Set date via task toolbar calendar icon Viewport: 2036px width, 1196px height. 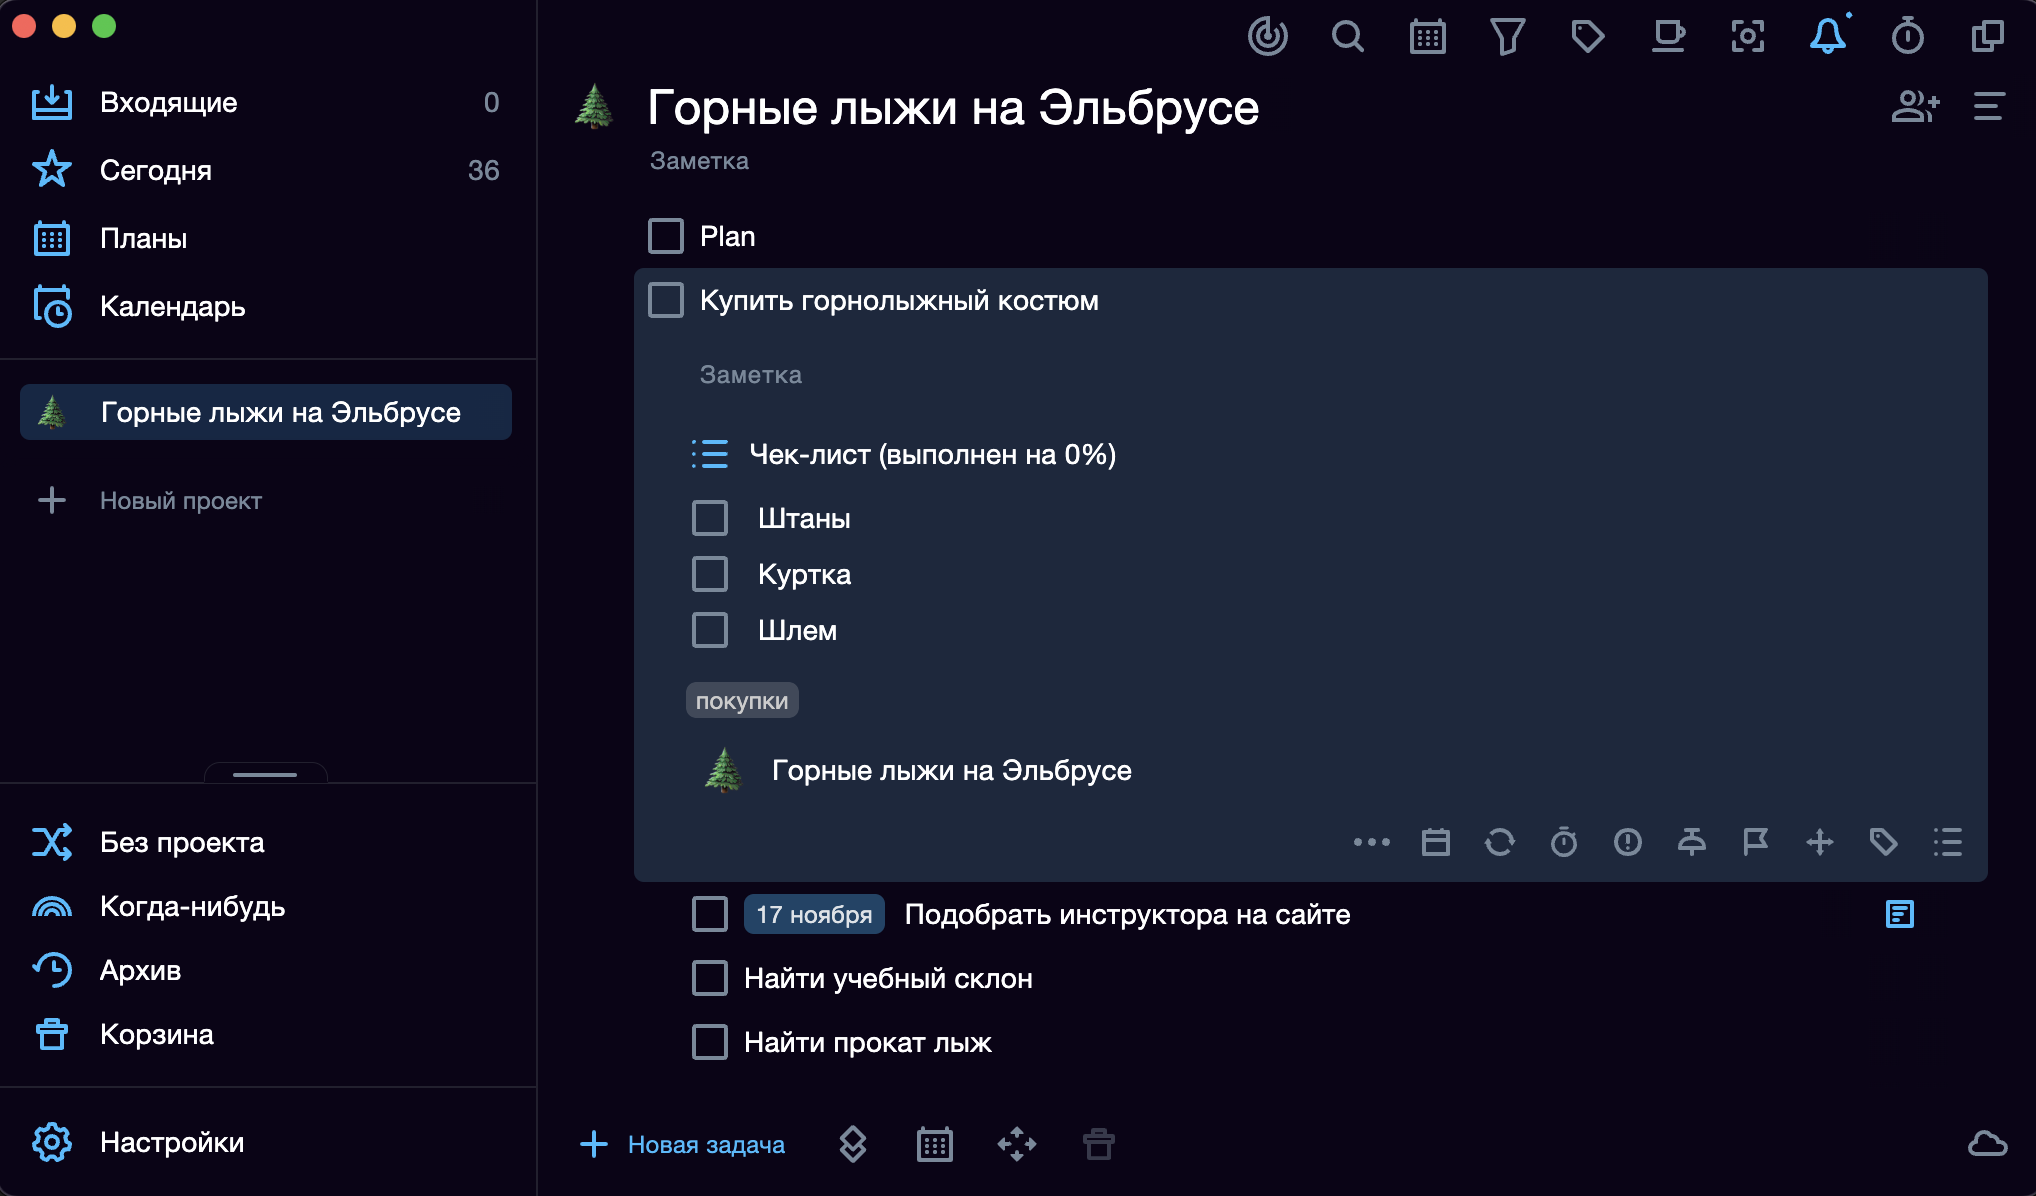pyautogui.click(x=1436, y=842)
